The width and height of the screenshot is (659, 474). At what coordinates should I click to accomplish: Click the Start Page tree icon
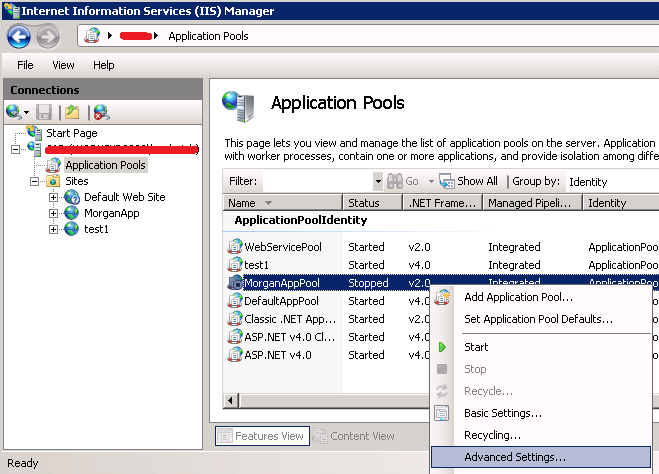pyautogui.click(x=34, y=132)
